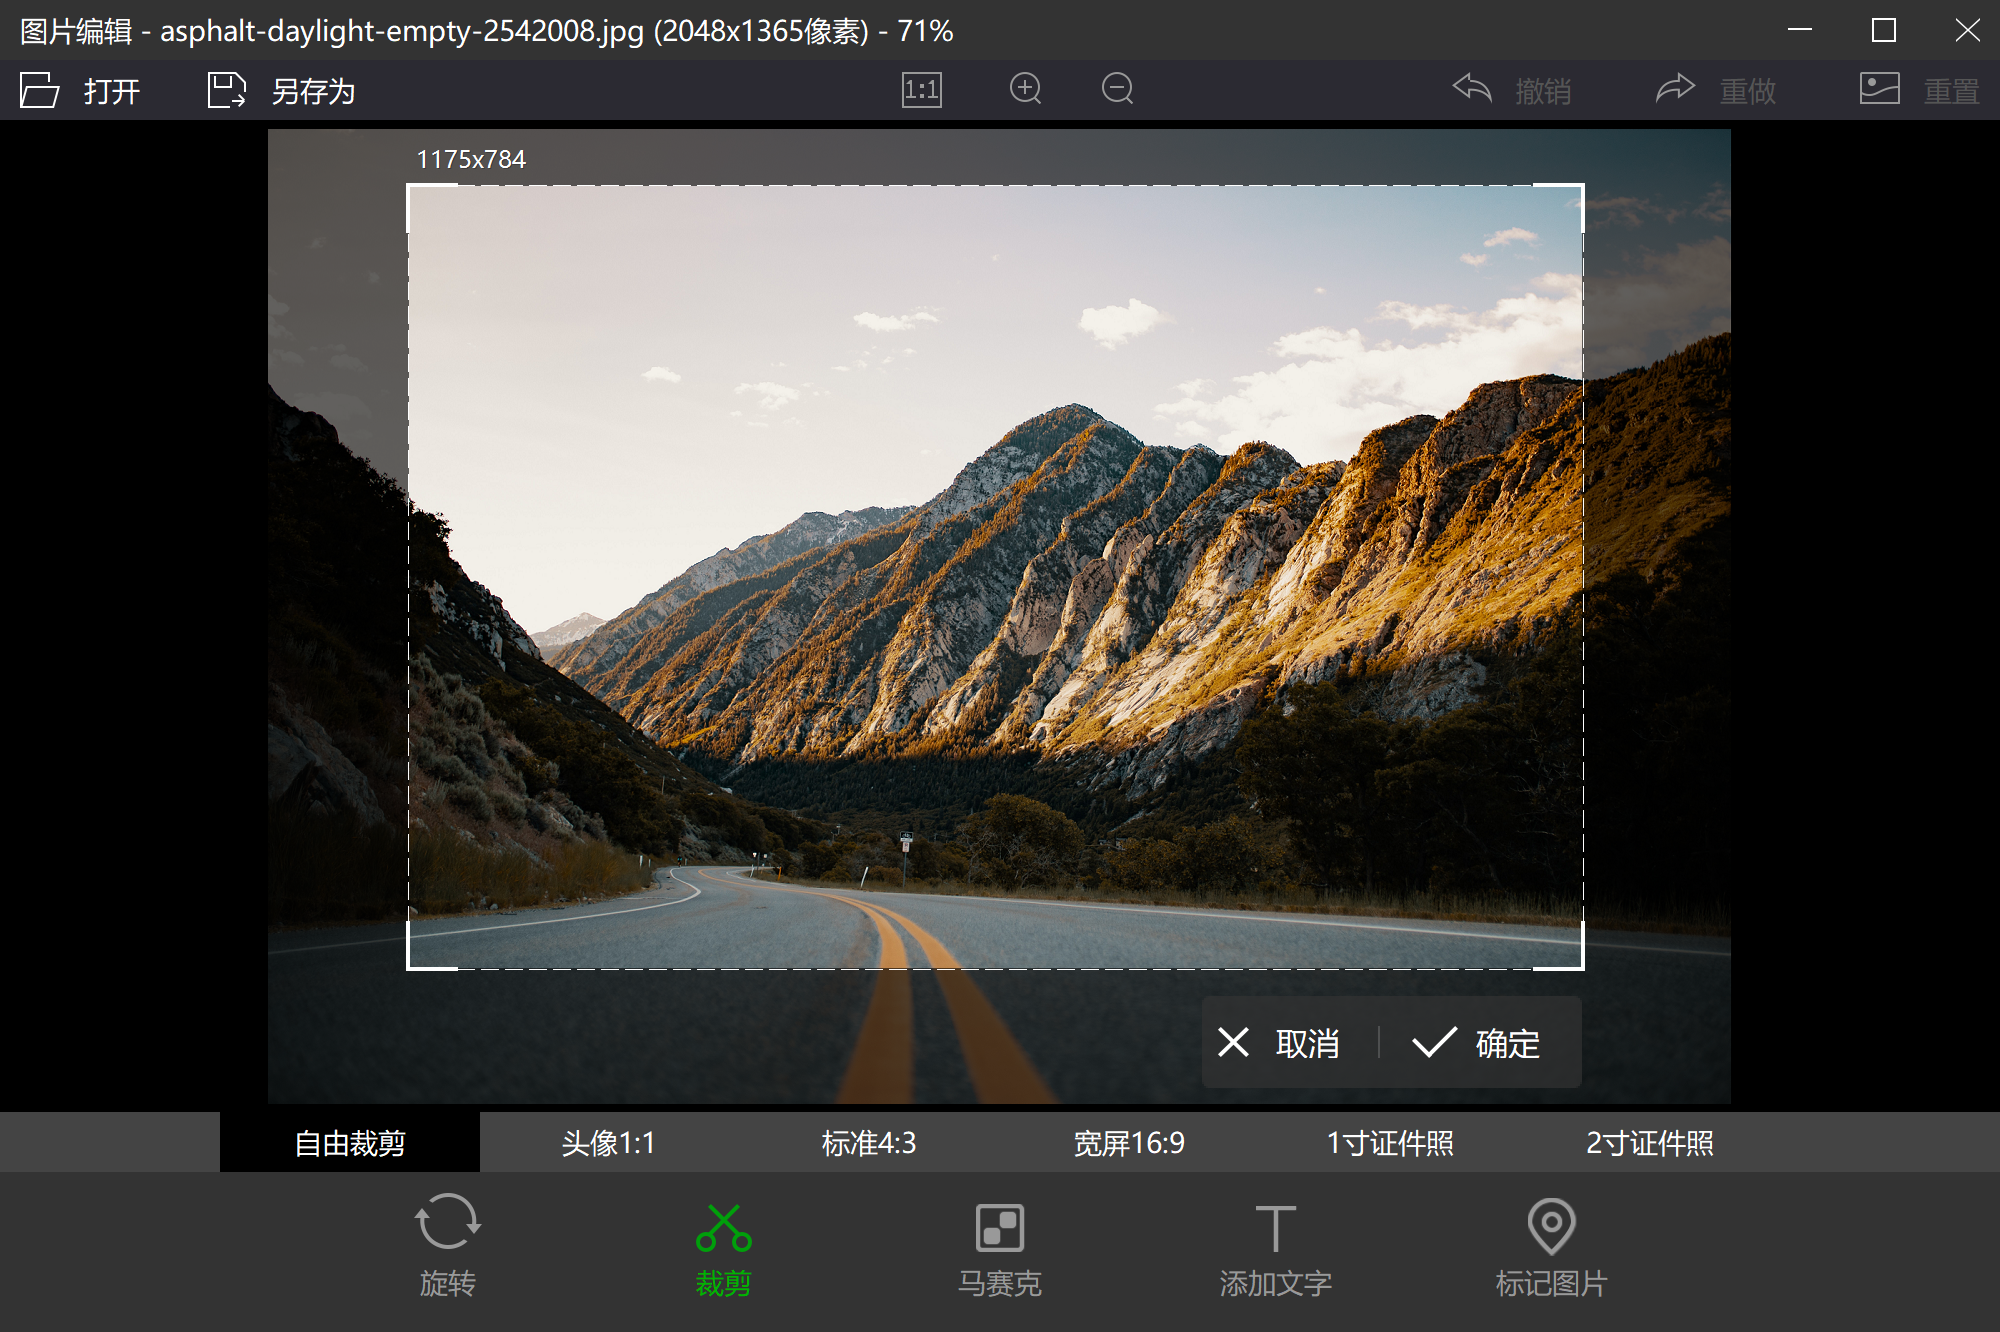Viewport: 2000px width, 1332px height.
Task: Click the Reset image icon
Action: click(1879, 89)
